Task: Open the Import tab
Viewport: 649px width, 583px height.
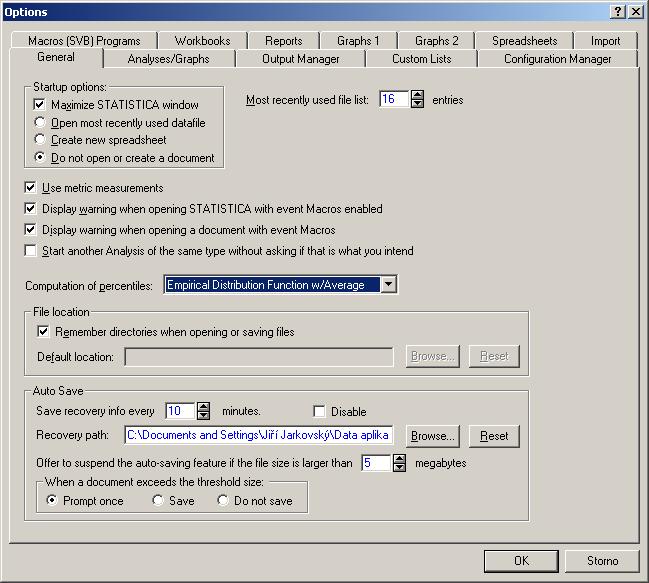Action: [605, 41]
